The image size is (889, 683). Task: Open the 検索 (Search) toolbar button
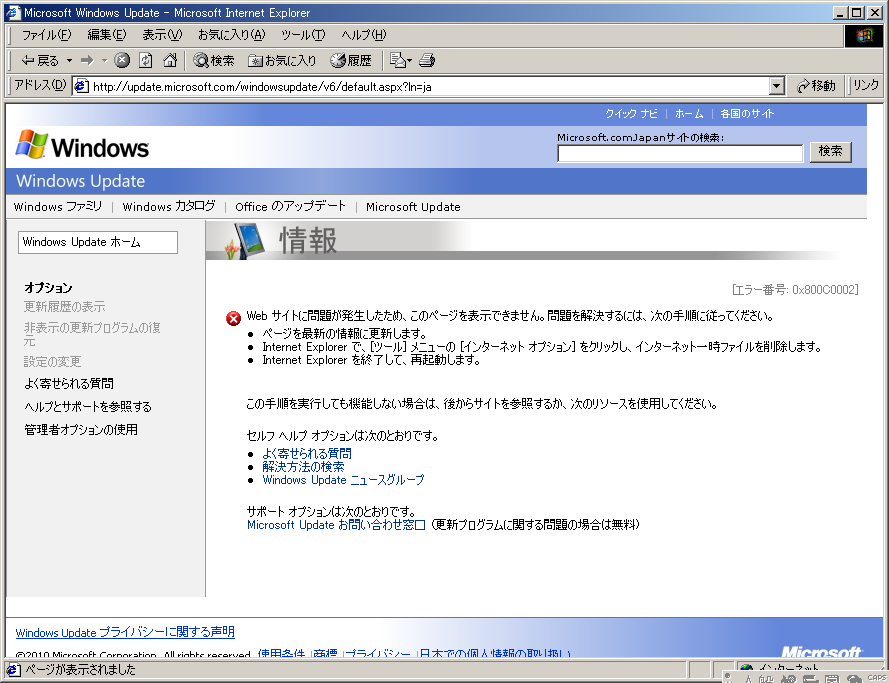click(x=214, y=60)
